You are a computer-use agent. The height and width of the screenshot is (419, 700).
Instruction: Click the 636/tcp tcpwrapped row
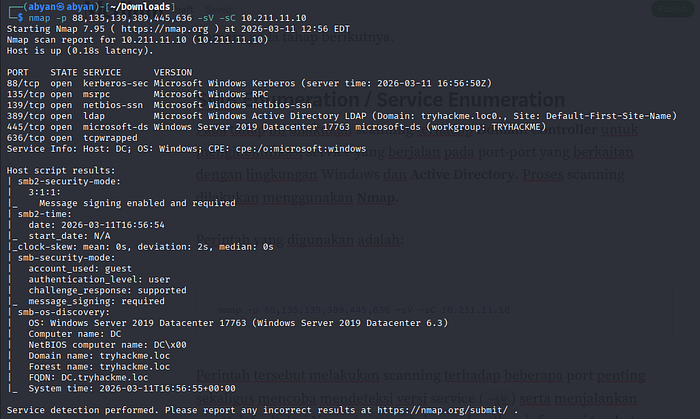point(72,138)
